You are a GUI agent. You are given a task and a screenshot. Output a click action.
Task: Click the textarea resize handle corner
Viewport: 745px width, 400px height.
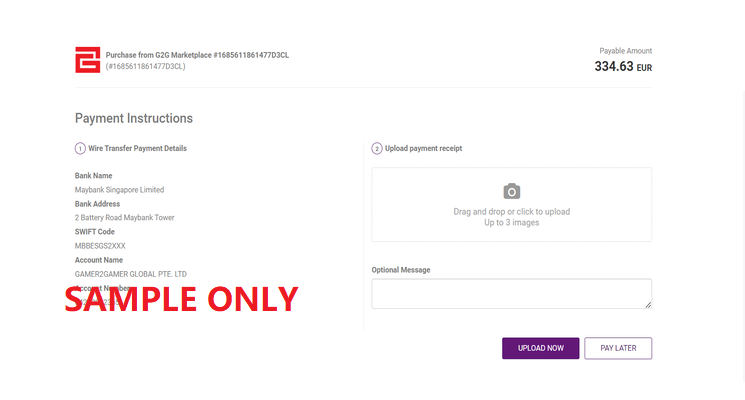point(648,304)
